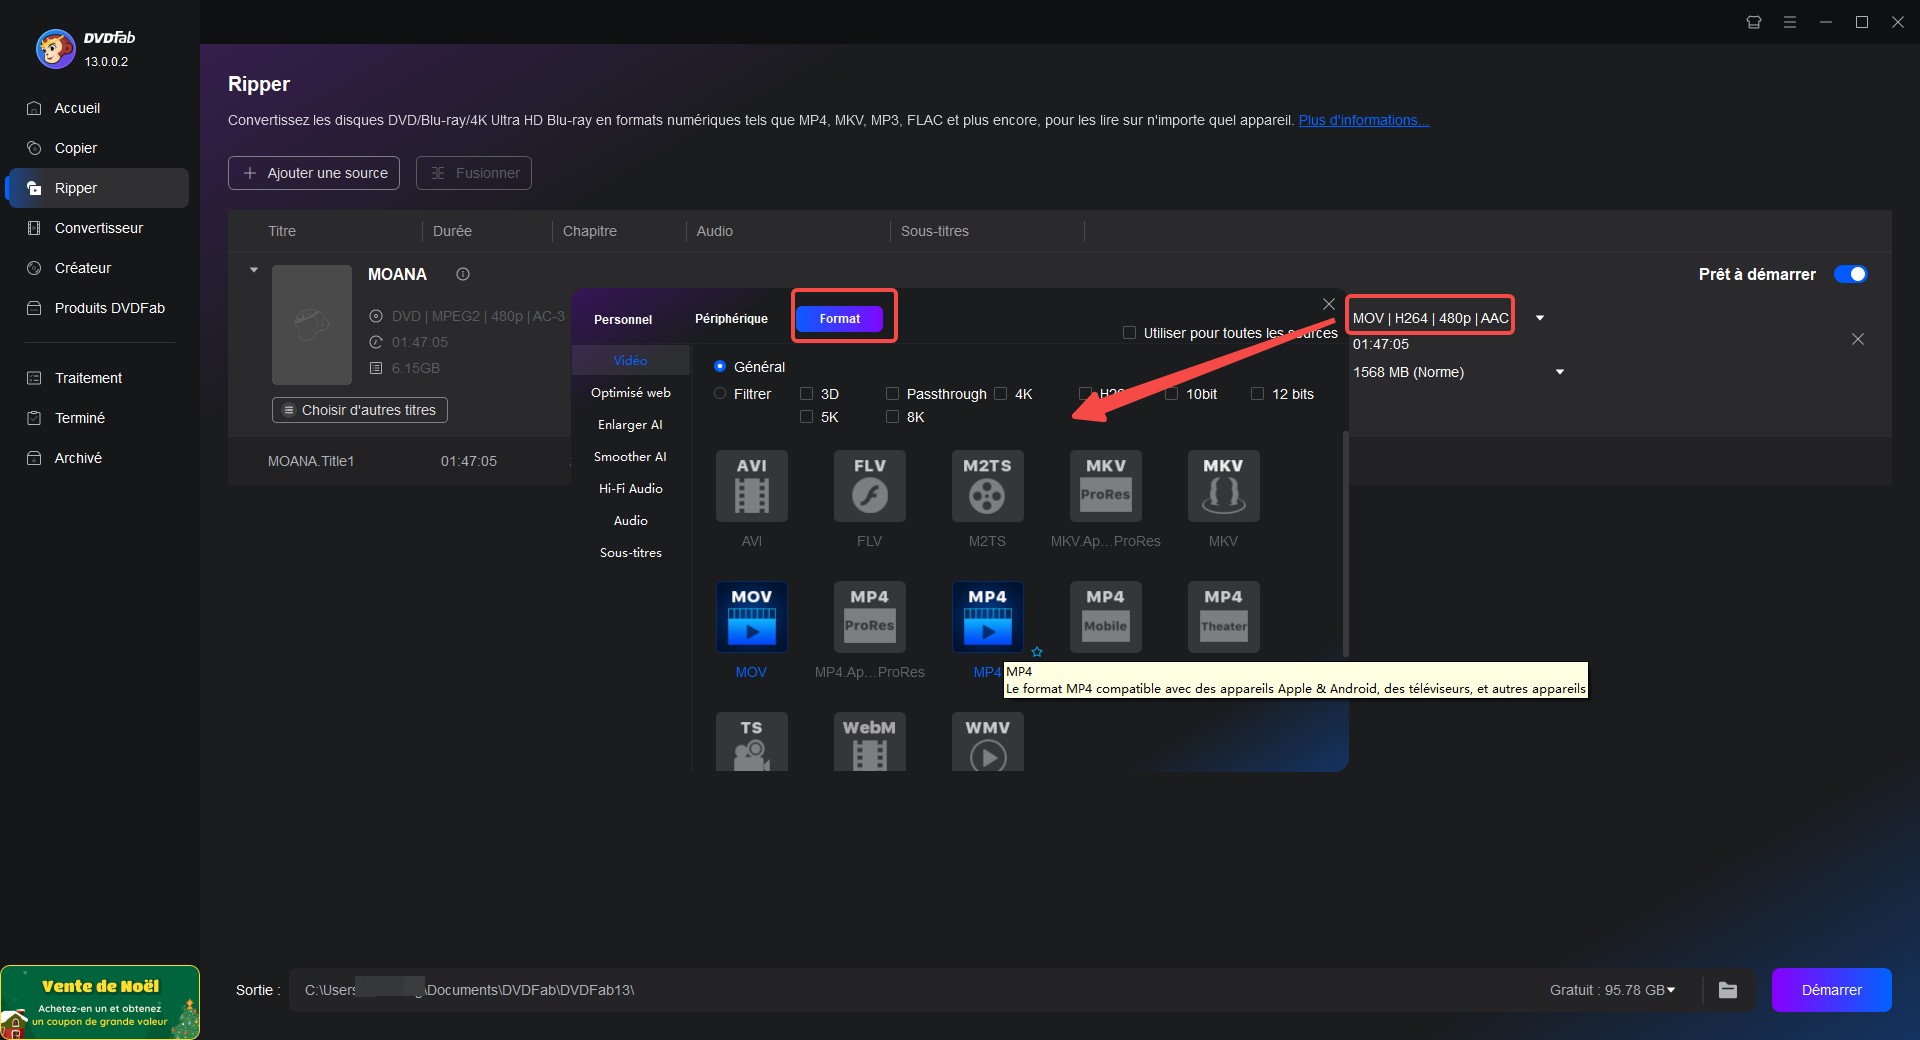
Task: Check Utiliser pour toutes les sources
Action: pyautogui.click(x=1129, y=333)
